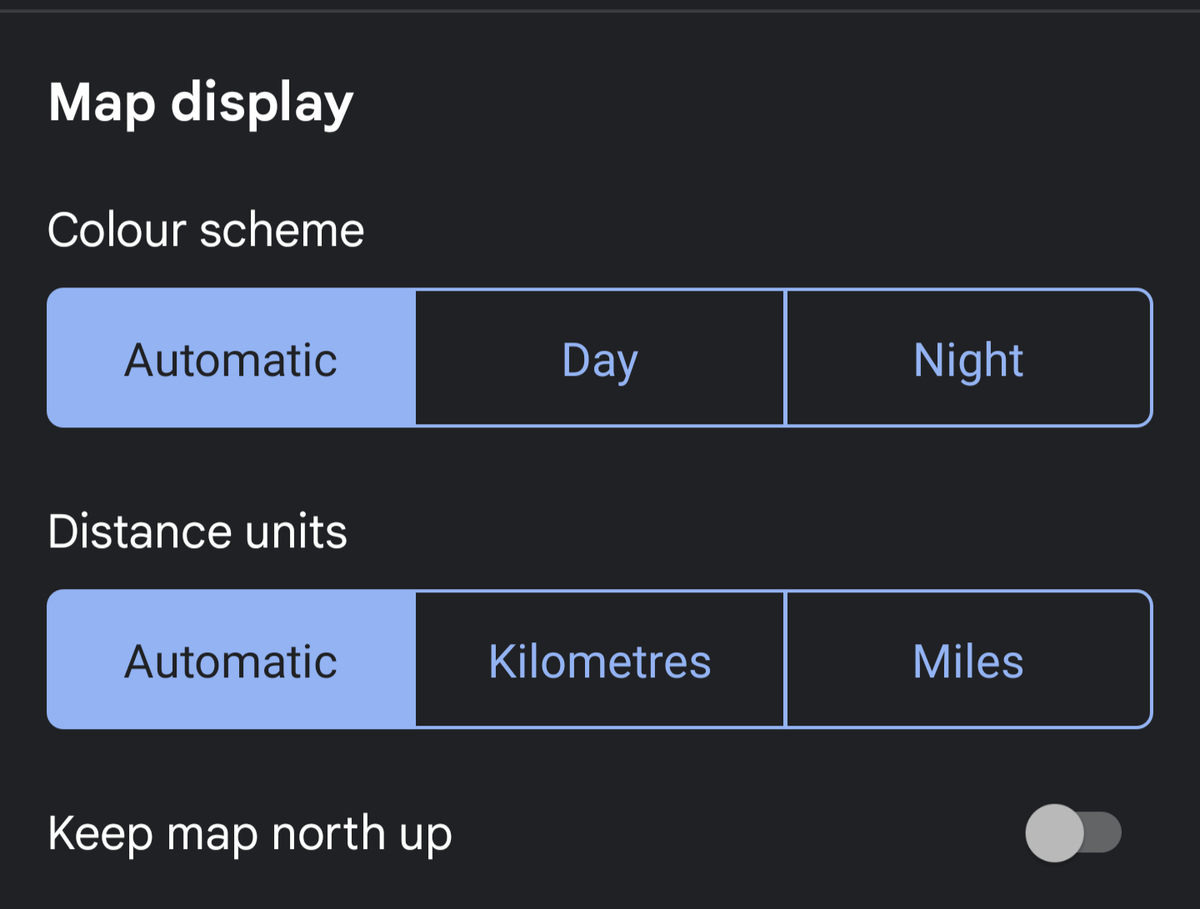Toggle the Keep map north up switch
Screen dimensions: 1200x909
pos(1073,833)
